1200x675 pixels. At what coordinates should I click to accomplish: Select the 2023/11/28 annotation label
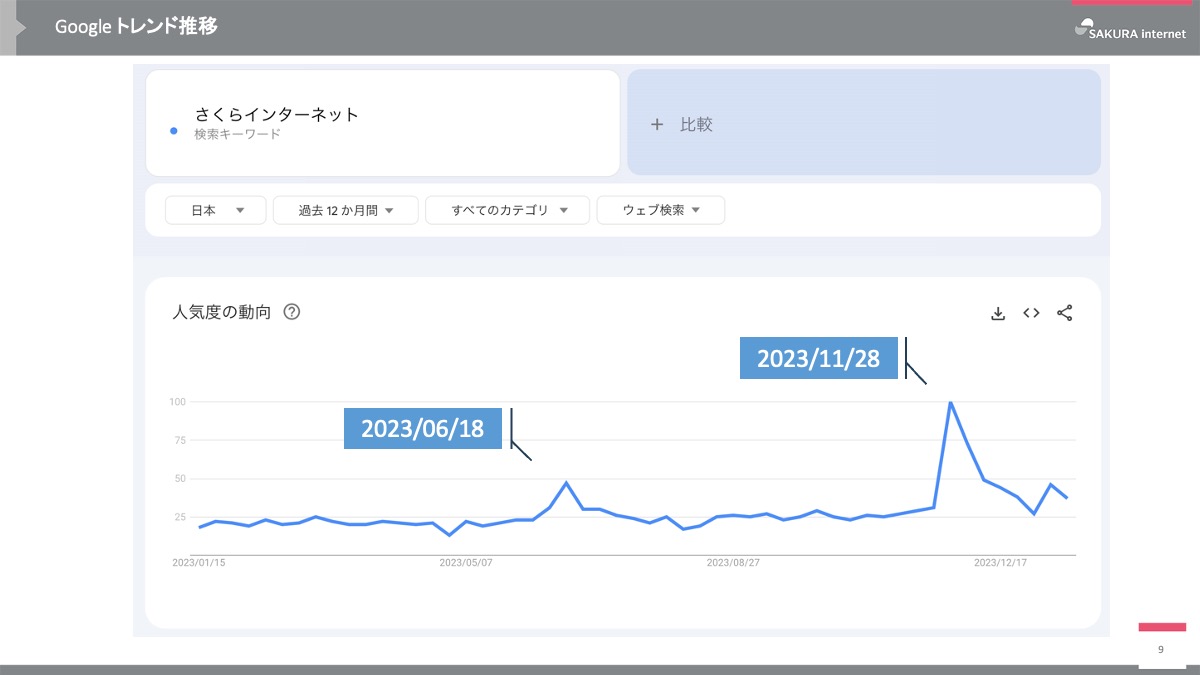click(818, 358)
